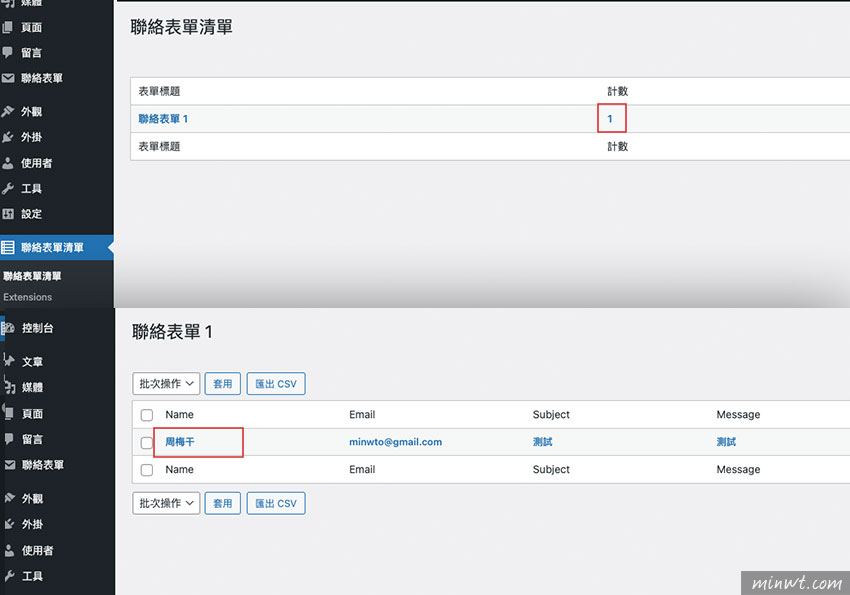The image size is (850, 595).
Task: Open the 周梅干 entry name link
Action: click(180, 442)
